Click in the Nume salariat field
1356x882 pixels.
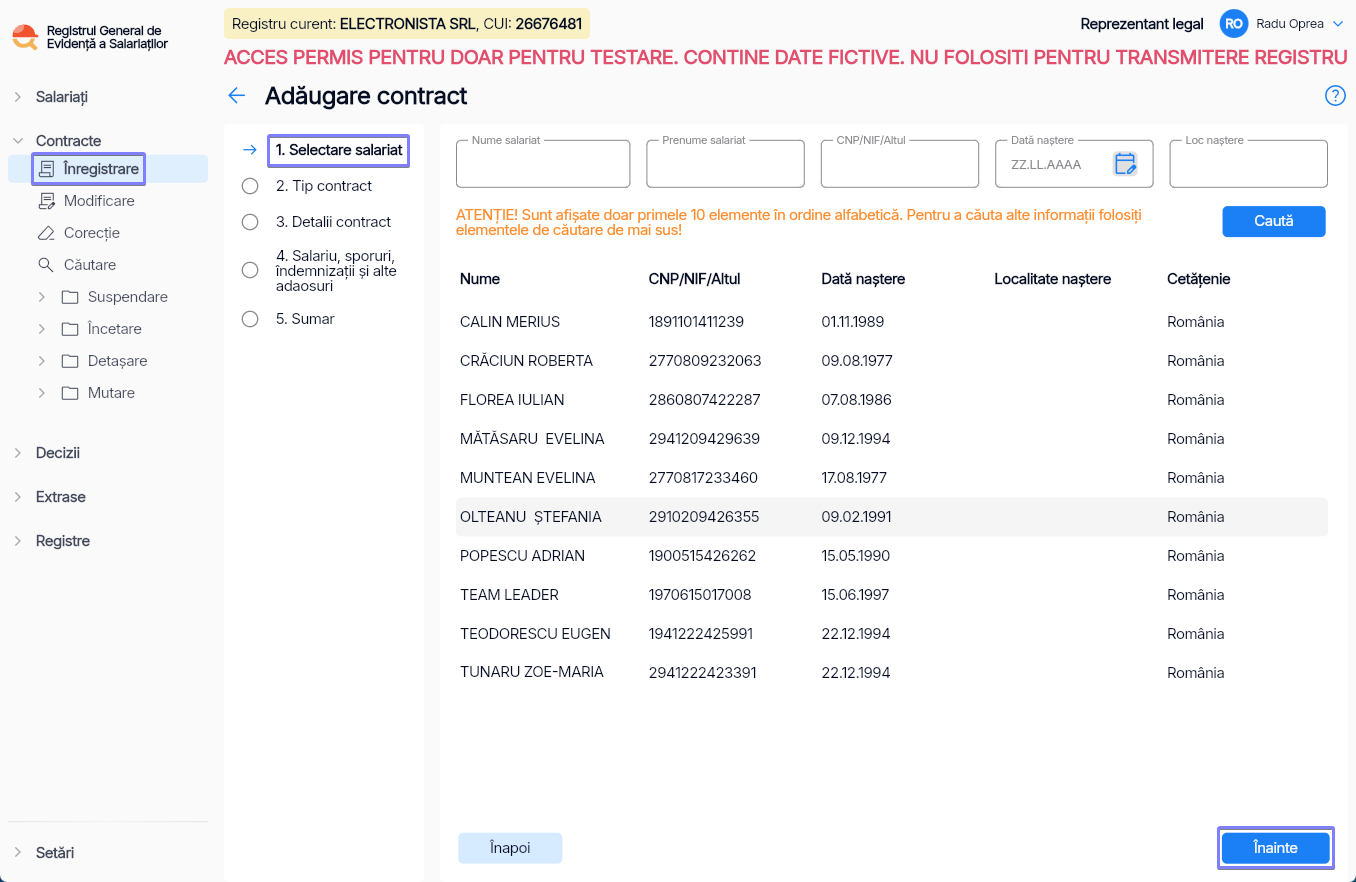point(543,164)
